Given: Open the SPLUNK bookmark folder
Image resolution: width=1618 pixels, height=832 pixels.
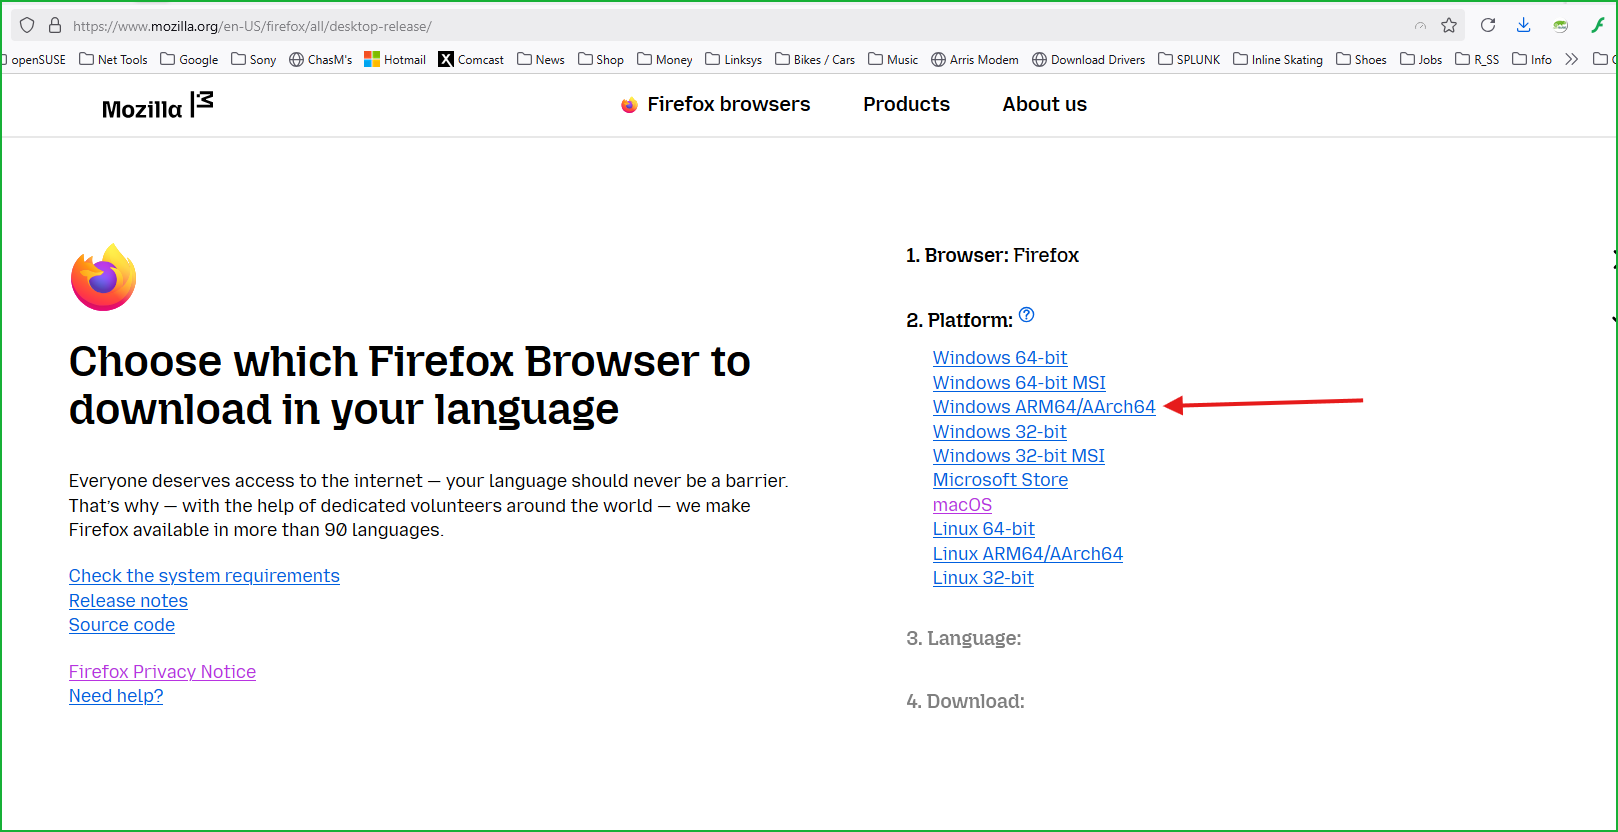Looking at the screenshot, I should 1189,59.
